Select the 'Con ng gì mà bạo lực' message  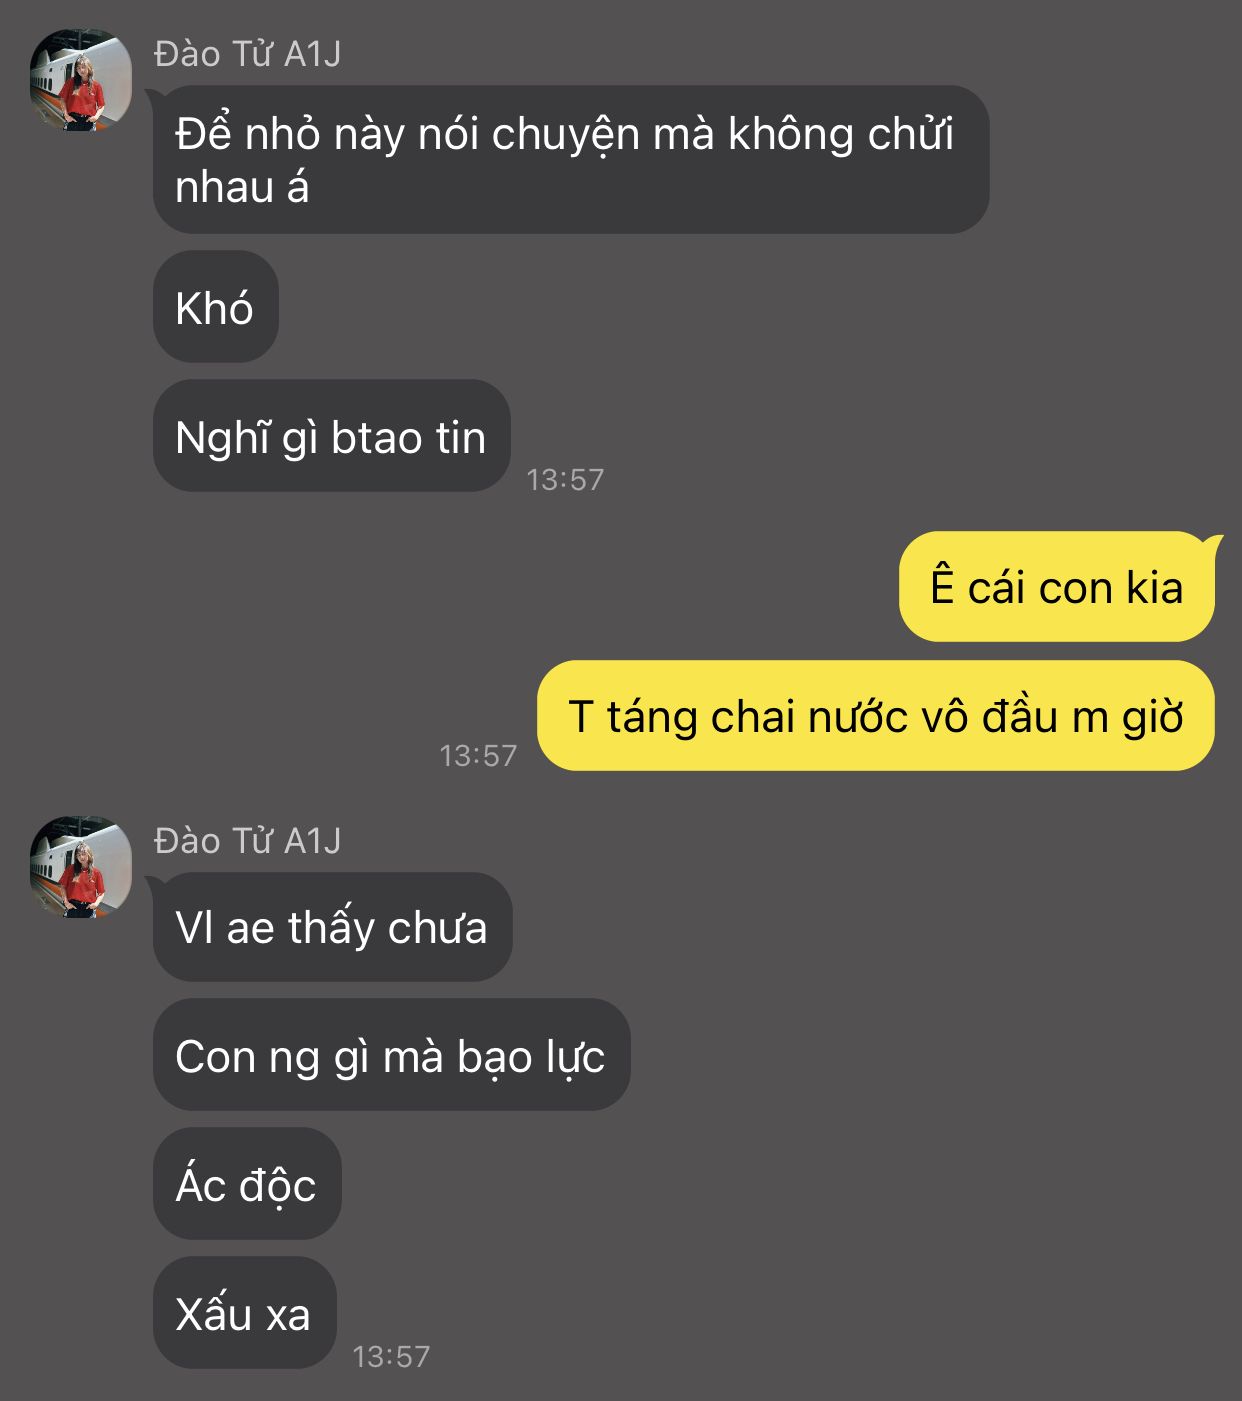[392, 1055]
